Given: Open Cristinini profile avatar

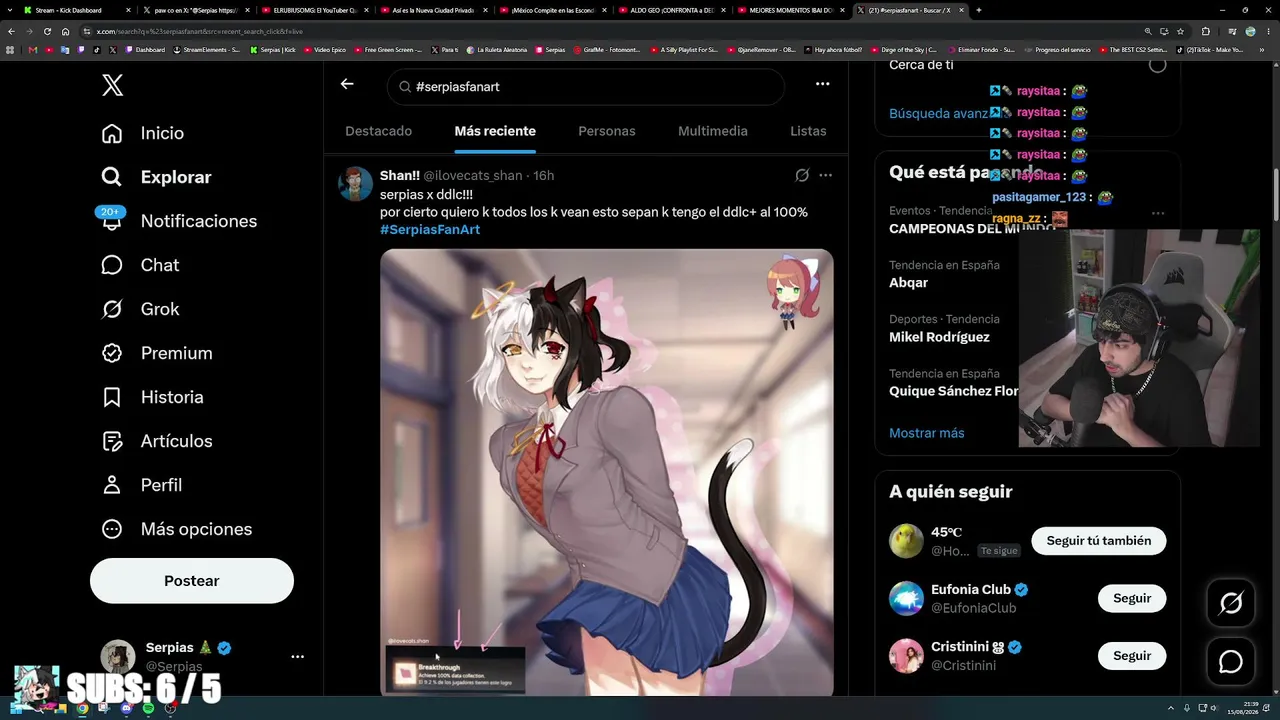Looking at the screenshot, I should click(x=906, y=656).
